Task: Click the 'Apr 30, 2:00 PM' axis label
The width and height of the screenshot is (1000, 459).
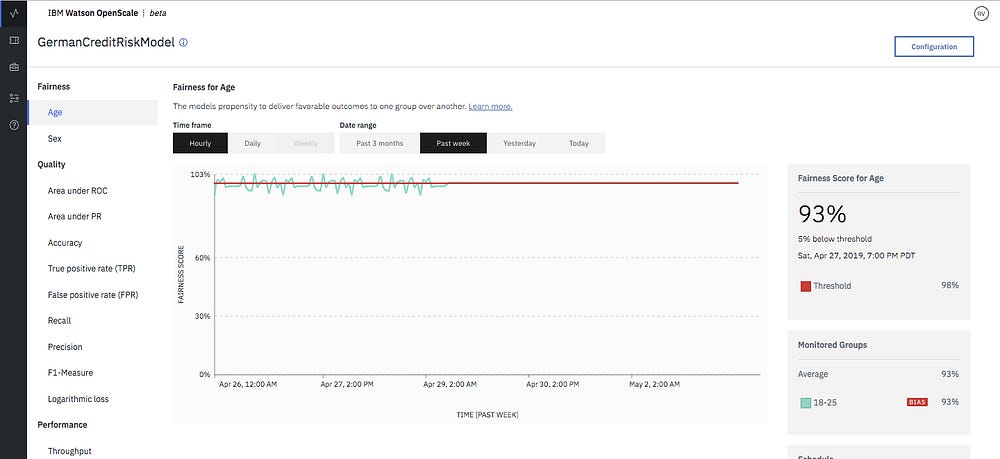Action: (x=552, y=384)
